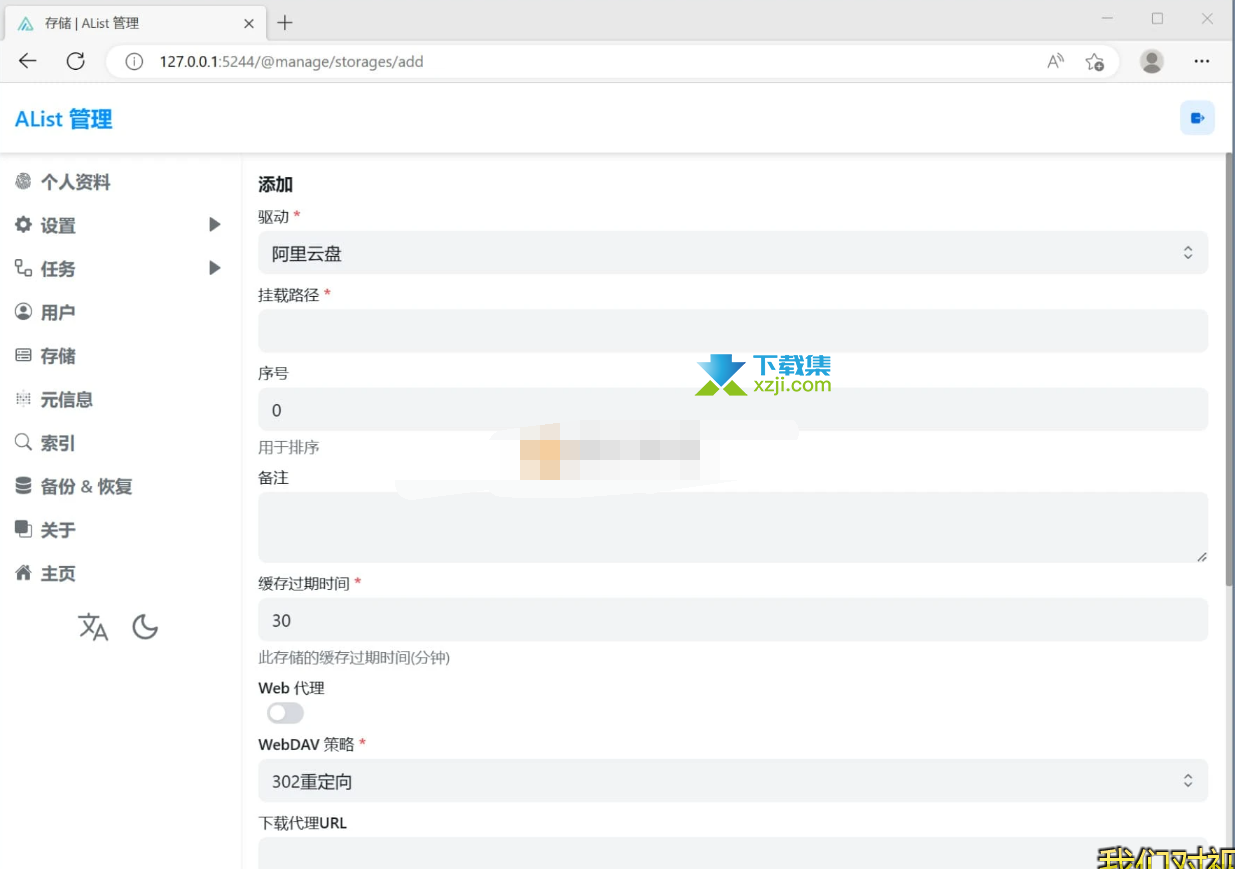1235x869 pixels.
Task: Click the 备注 textarea resize handle
Action: point(1201,556)
